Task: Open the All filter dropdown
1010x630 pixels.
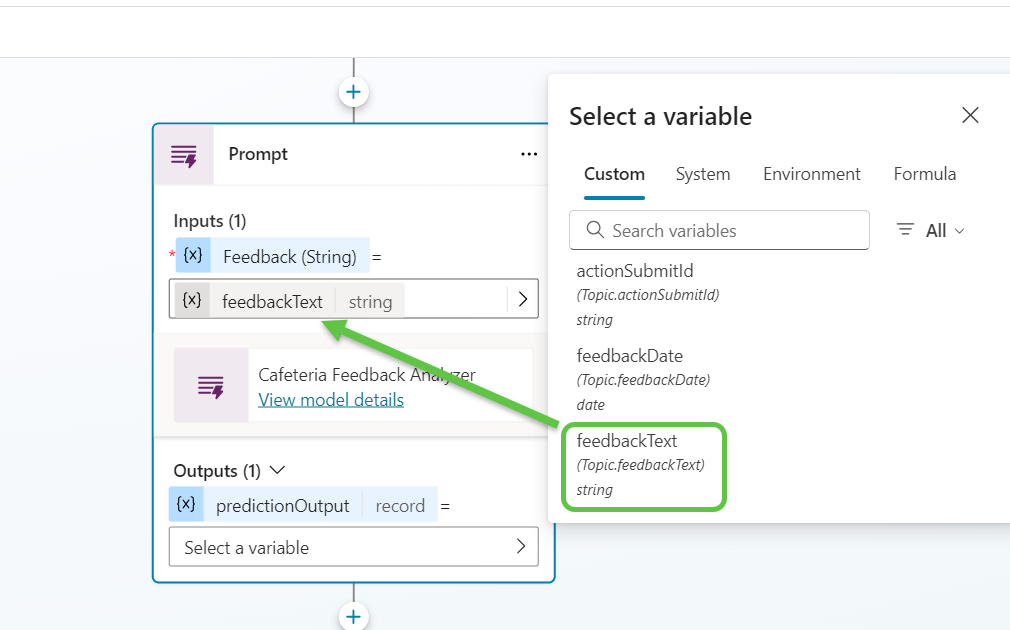Action: coord(931,230)
